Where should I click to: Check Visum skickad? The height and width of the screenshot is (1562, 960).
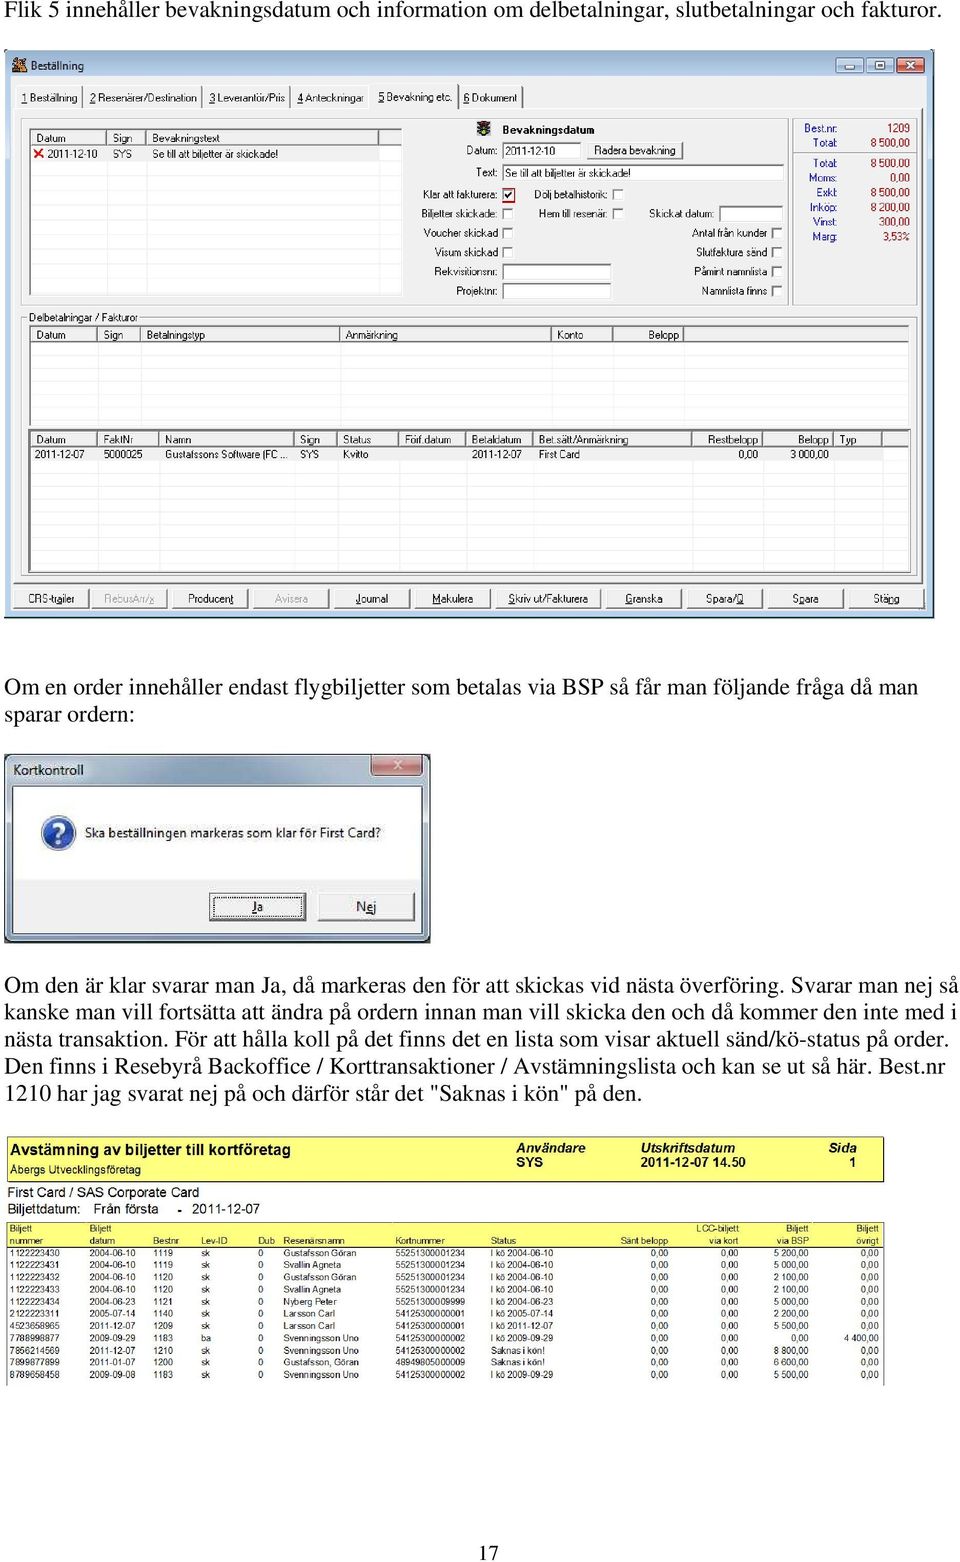(x=508, y=252)
